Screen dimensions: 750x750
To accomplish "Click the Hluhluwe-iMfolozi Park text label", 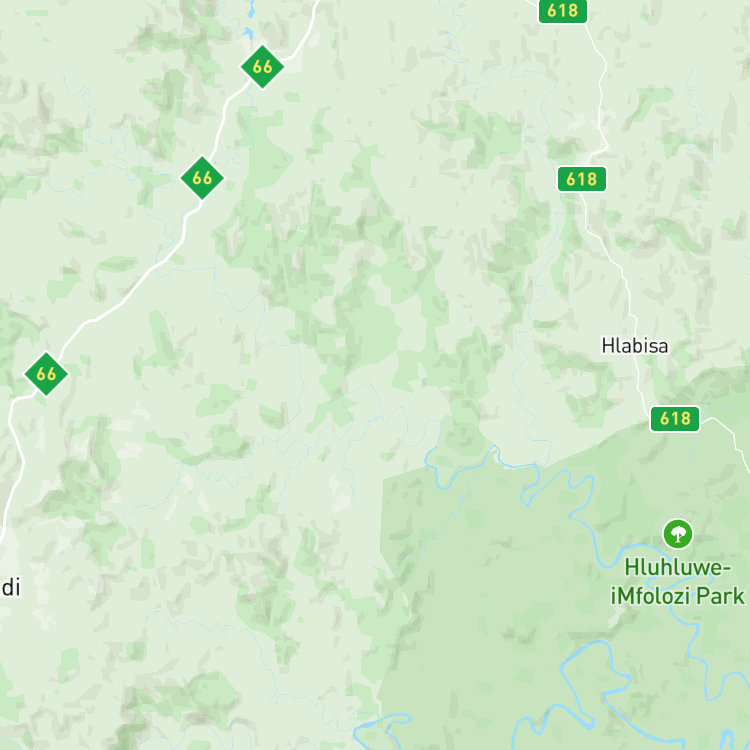I will pyautogui.click(x=678, y=582).
